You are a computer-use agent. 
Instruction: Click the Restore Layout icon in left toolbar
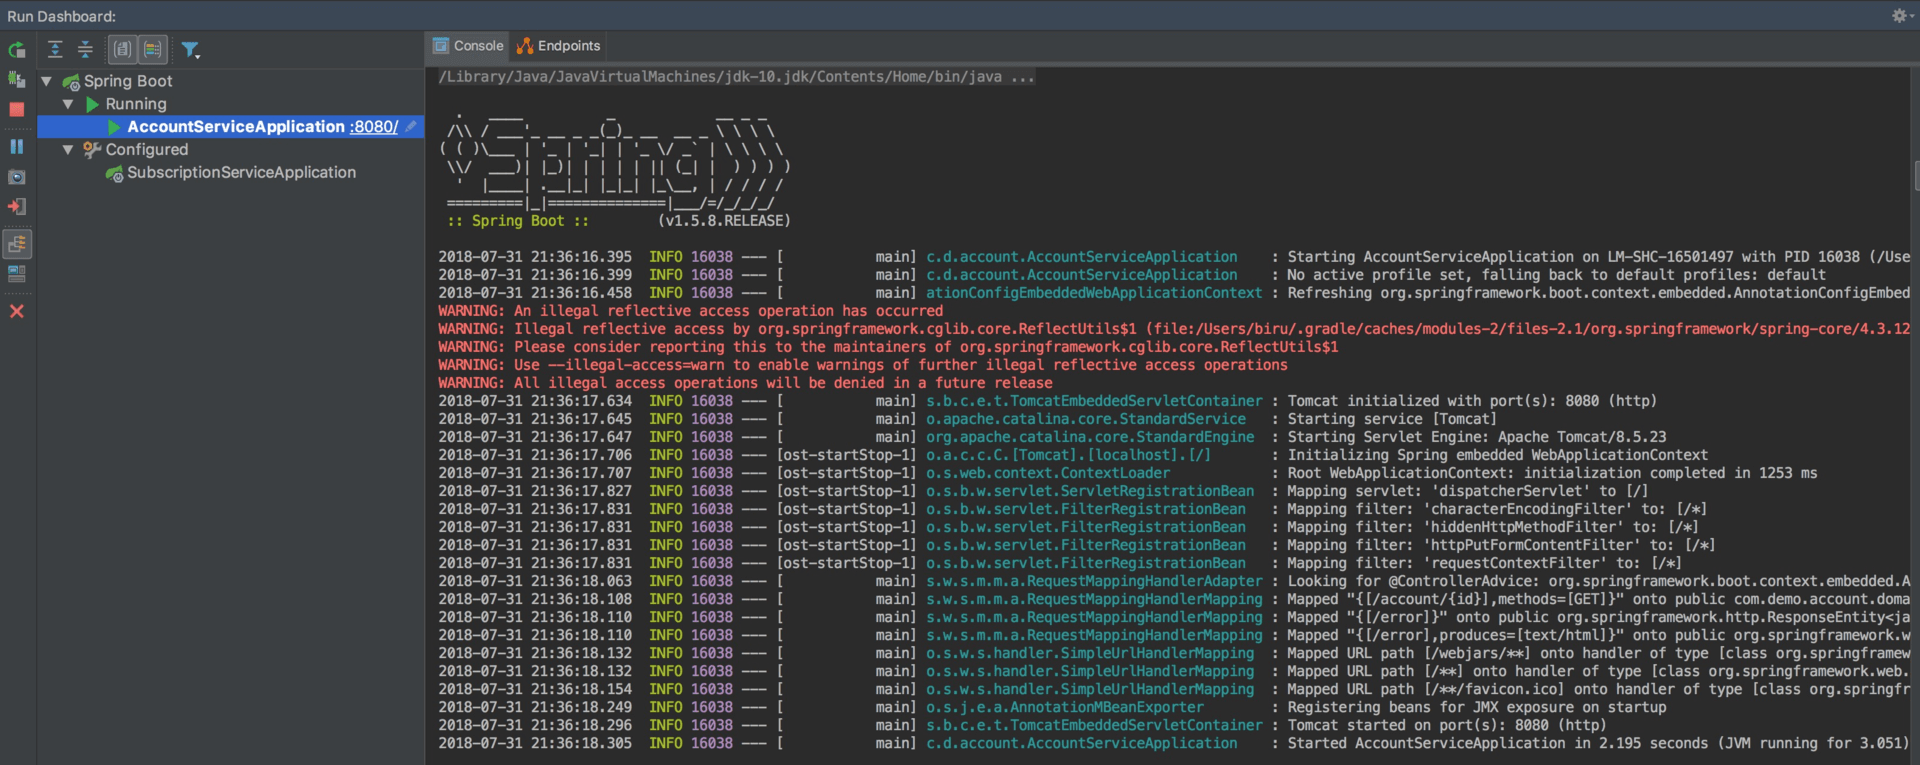17,274
